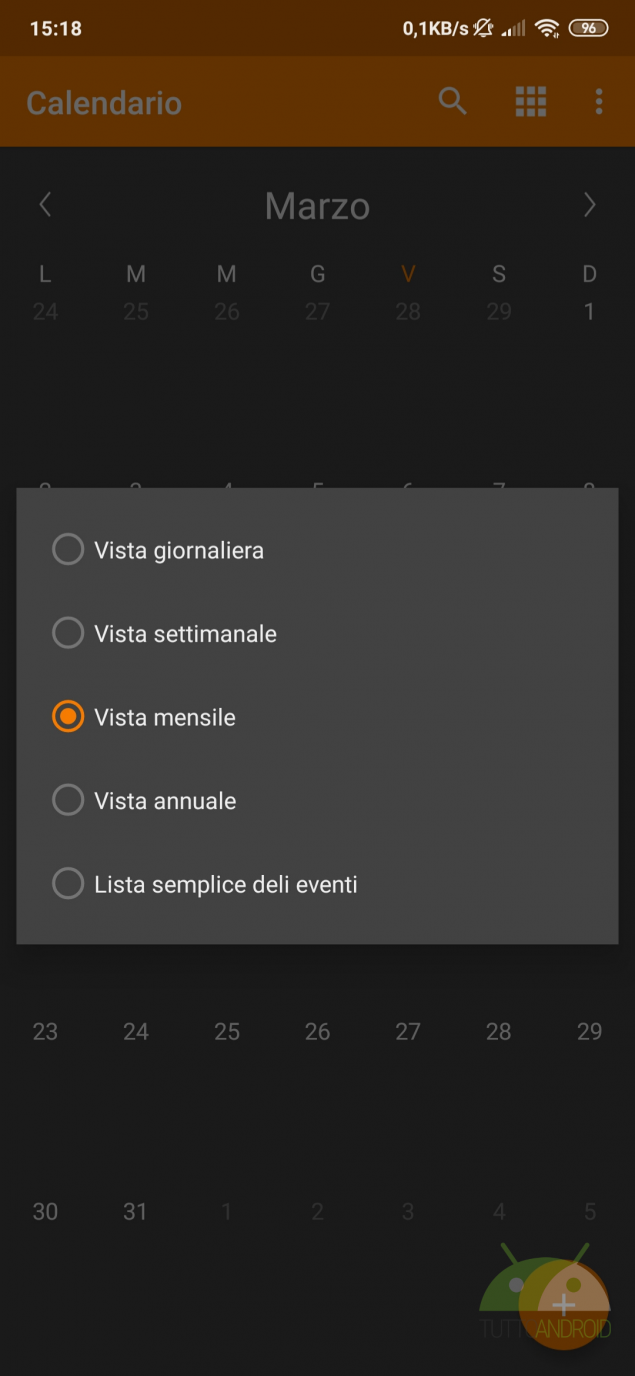Tap day 26 in the fourth week
This screenshot has width=635, height=1376.
(x=317, y=1031)
